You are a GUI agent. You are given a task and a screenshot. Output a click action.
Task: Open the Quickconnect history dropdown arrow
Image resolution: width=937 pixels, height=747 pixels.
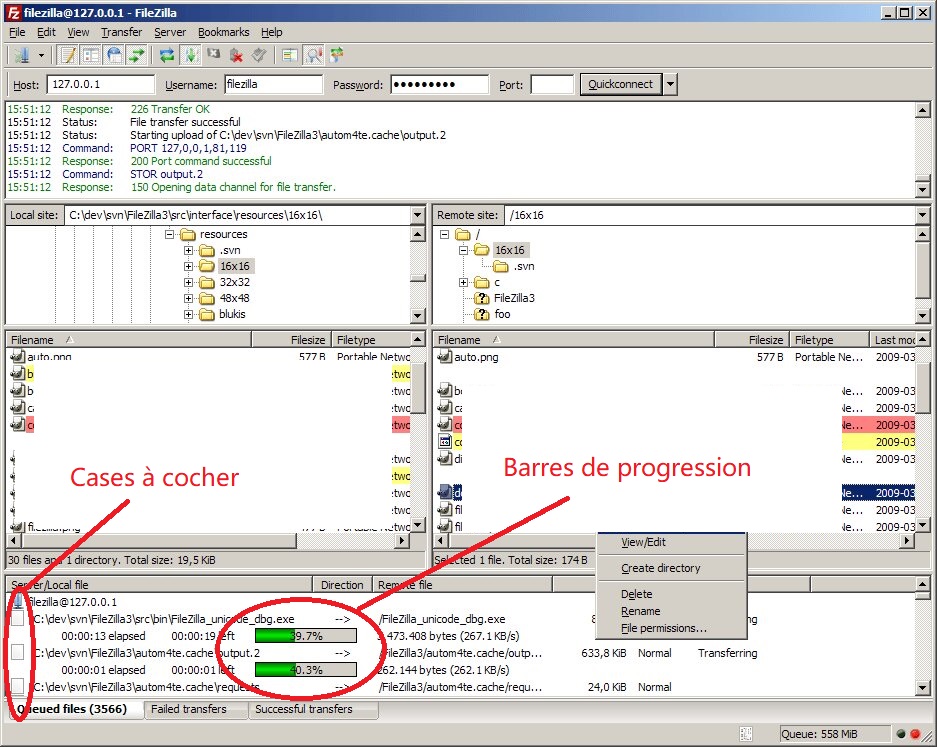point(670,84)
